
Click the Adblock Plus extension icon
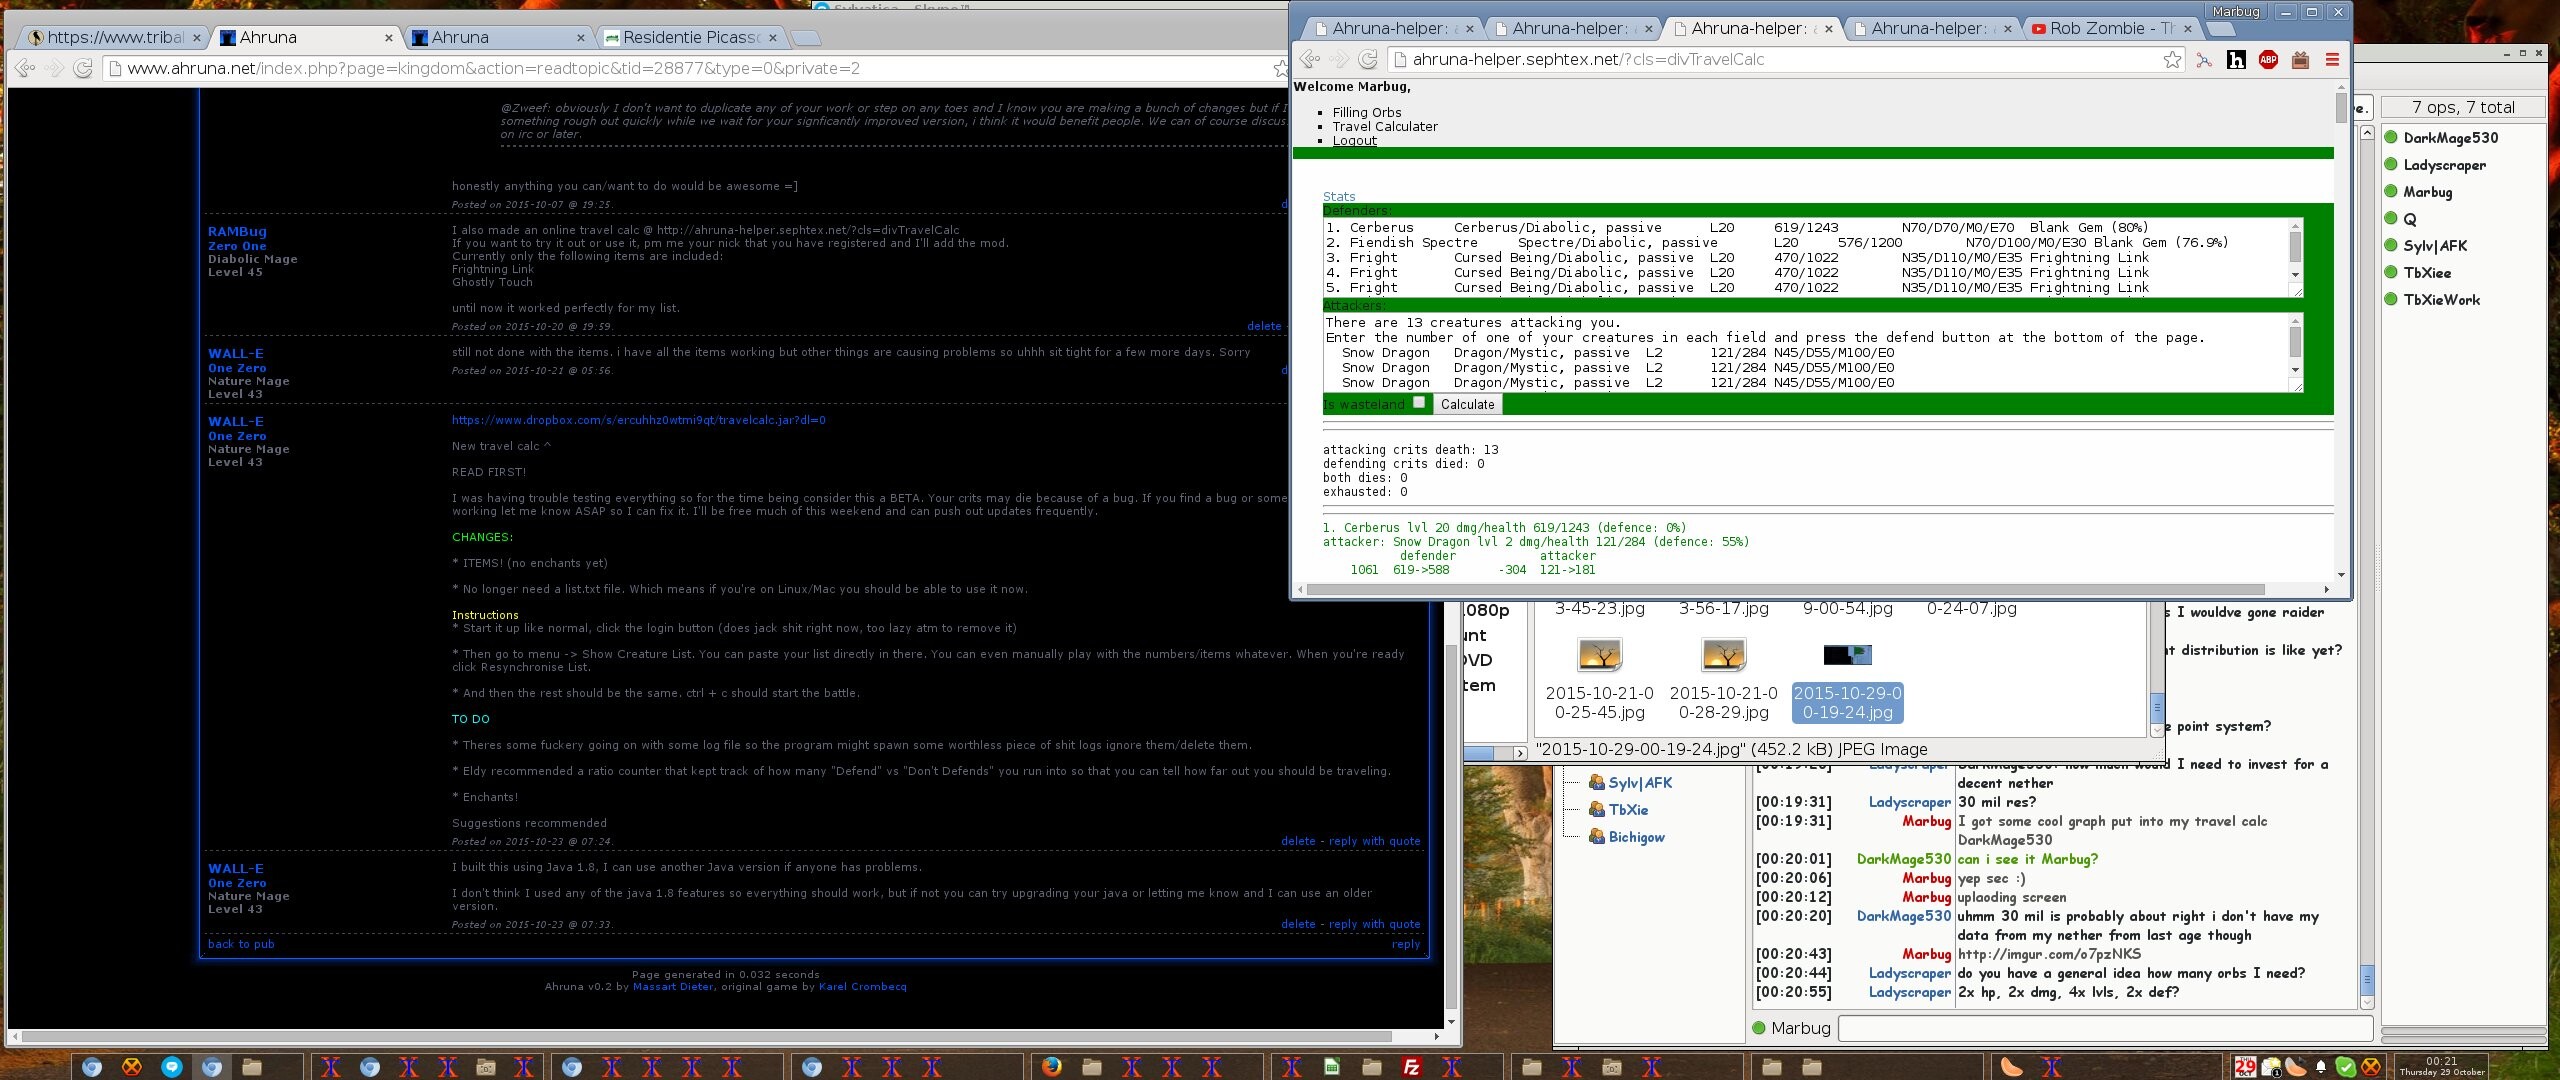point(2268,60)
